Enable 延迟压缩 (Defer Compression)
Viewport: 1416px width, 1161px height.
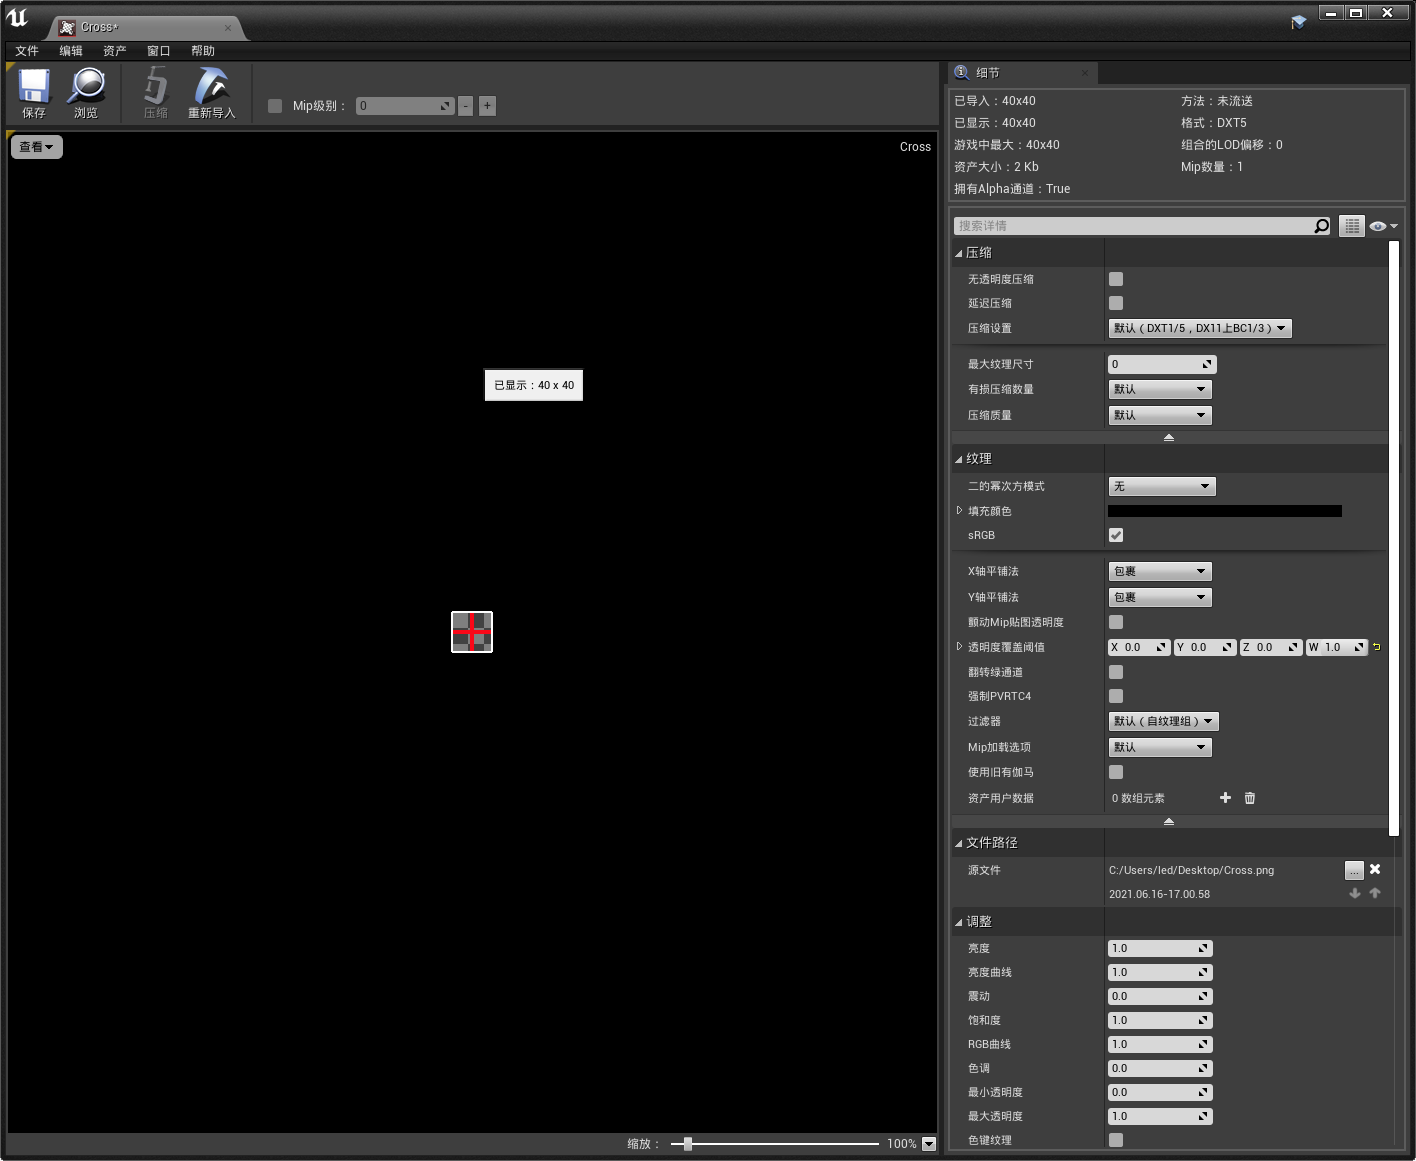coord(1115,303)
